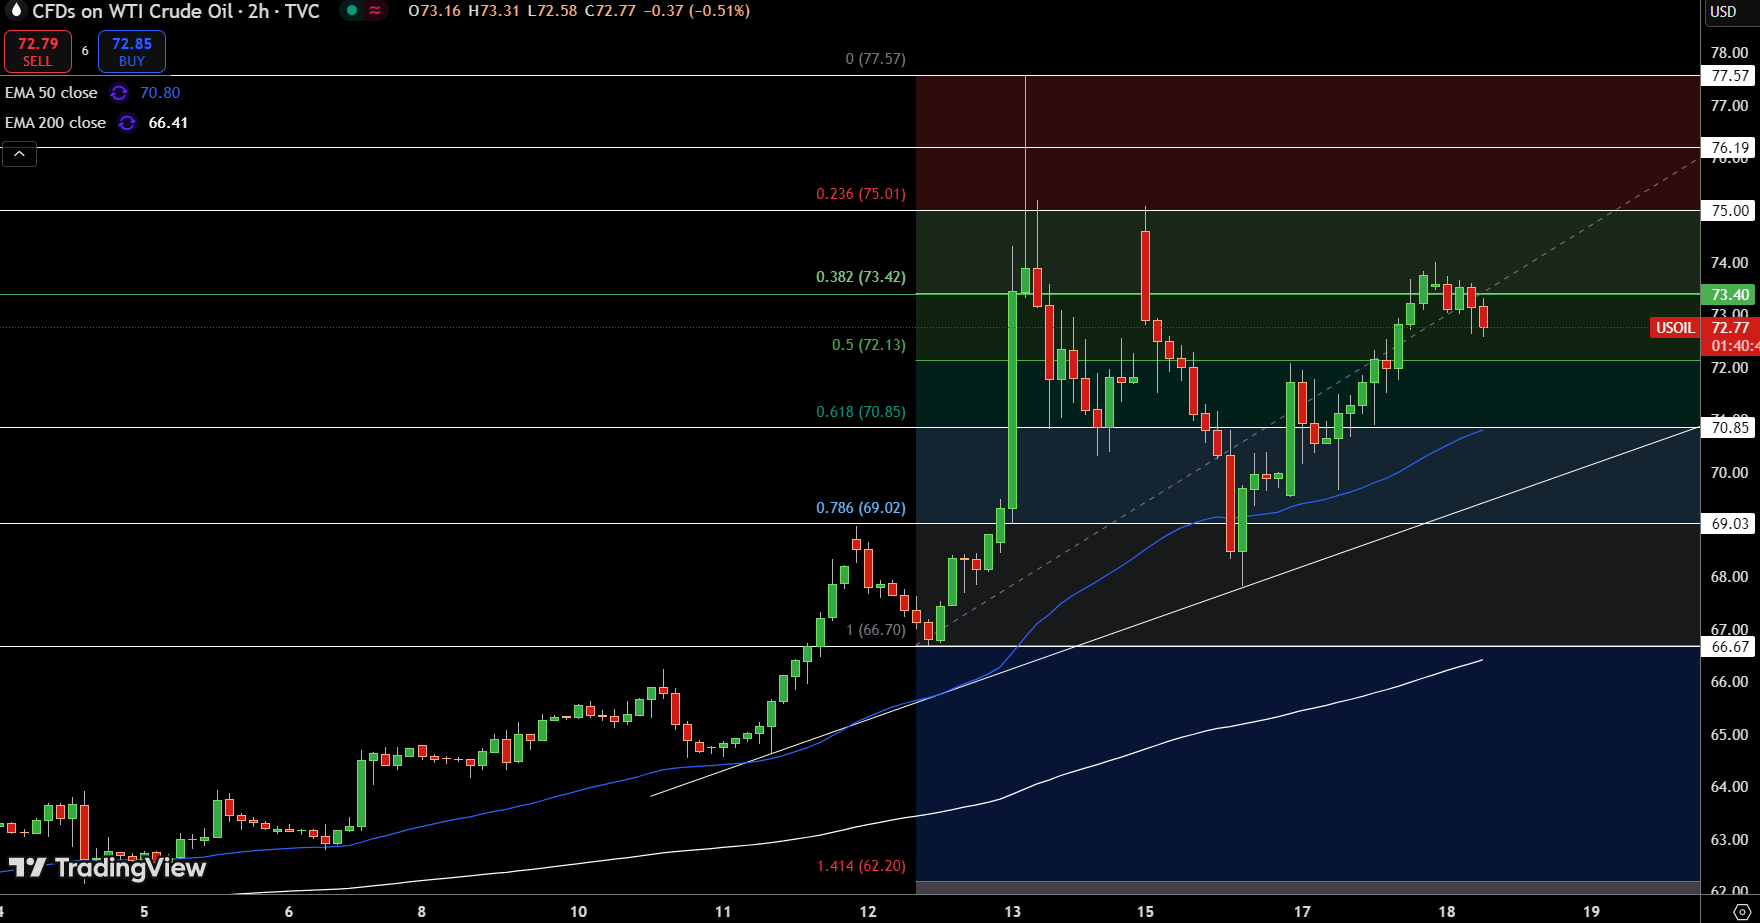Click the Fib label 0.618 (70.85)
The image size is (1760, 923).
pyautogui.click(x=861, y=412)
